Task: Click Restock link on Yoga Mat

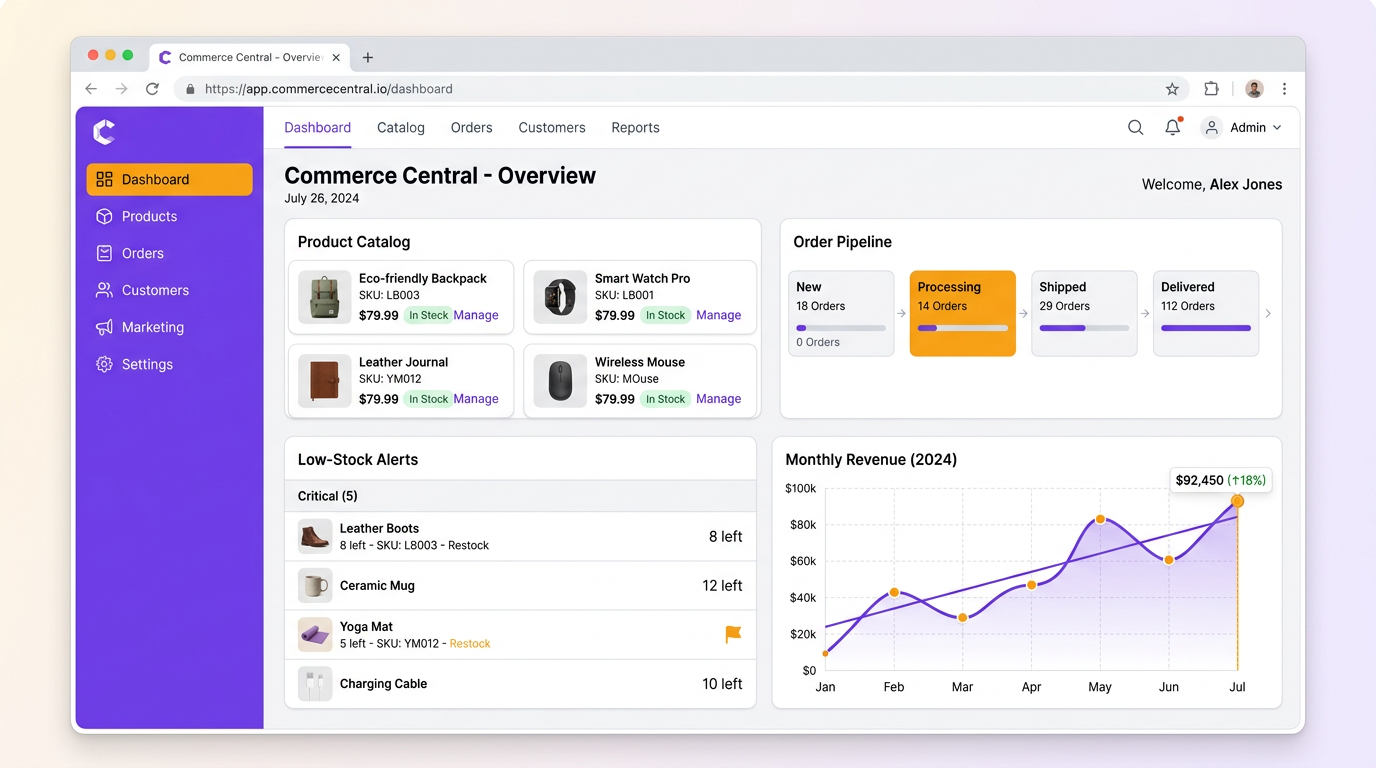Action: [470, 644]
